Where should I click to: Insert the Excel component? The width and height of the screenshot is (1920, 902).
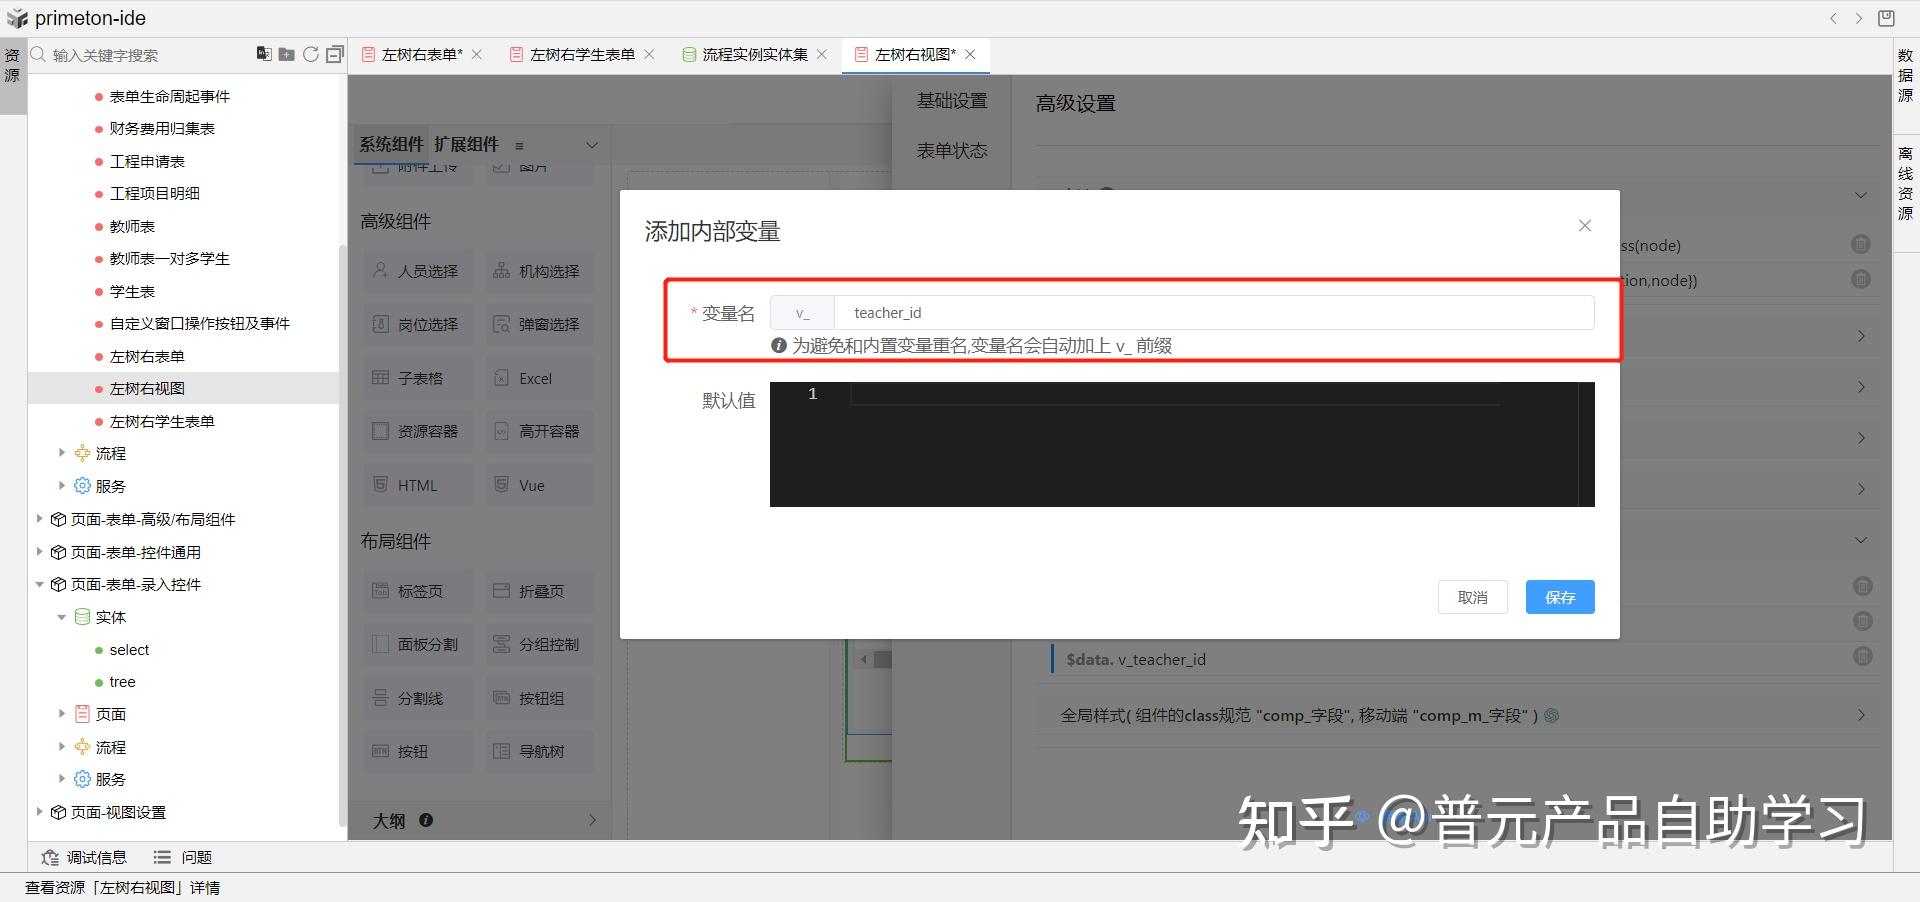coord(539,377)
